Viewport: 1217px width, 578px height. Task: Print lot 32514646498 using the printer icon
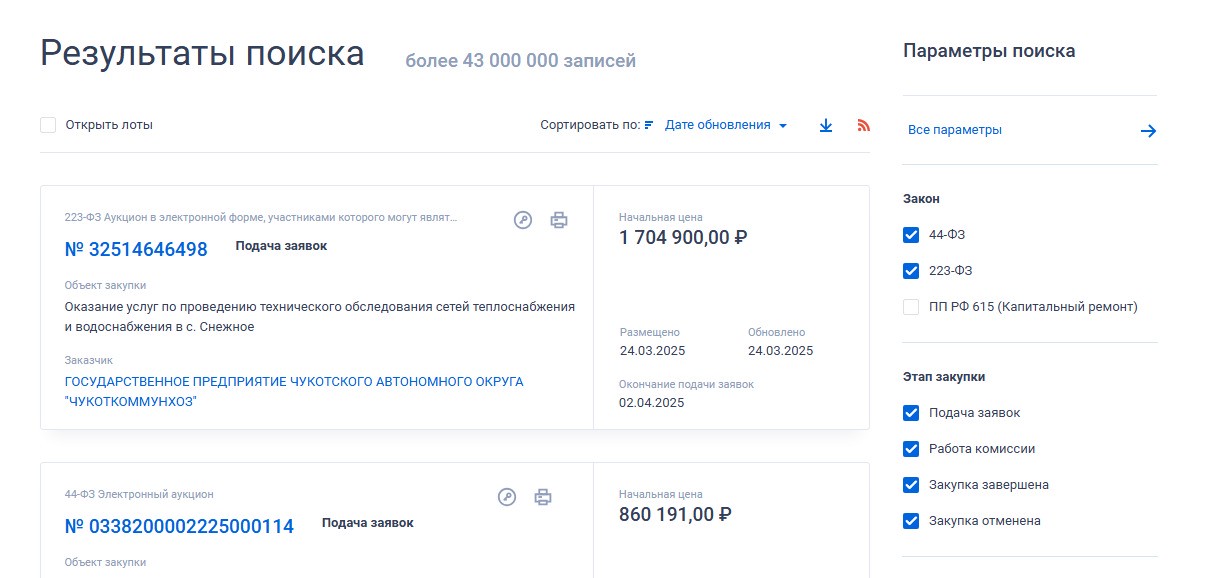559,220
